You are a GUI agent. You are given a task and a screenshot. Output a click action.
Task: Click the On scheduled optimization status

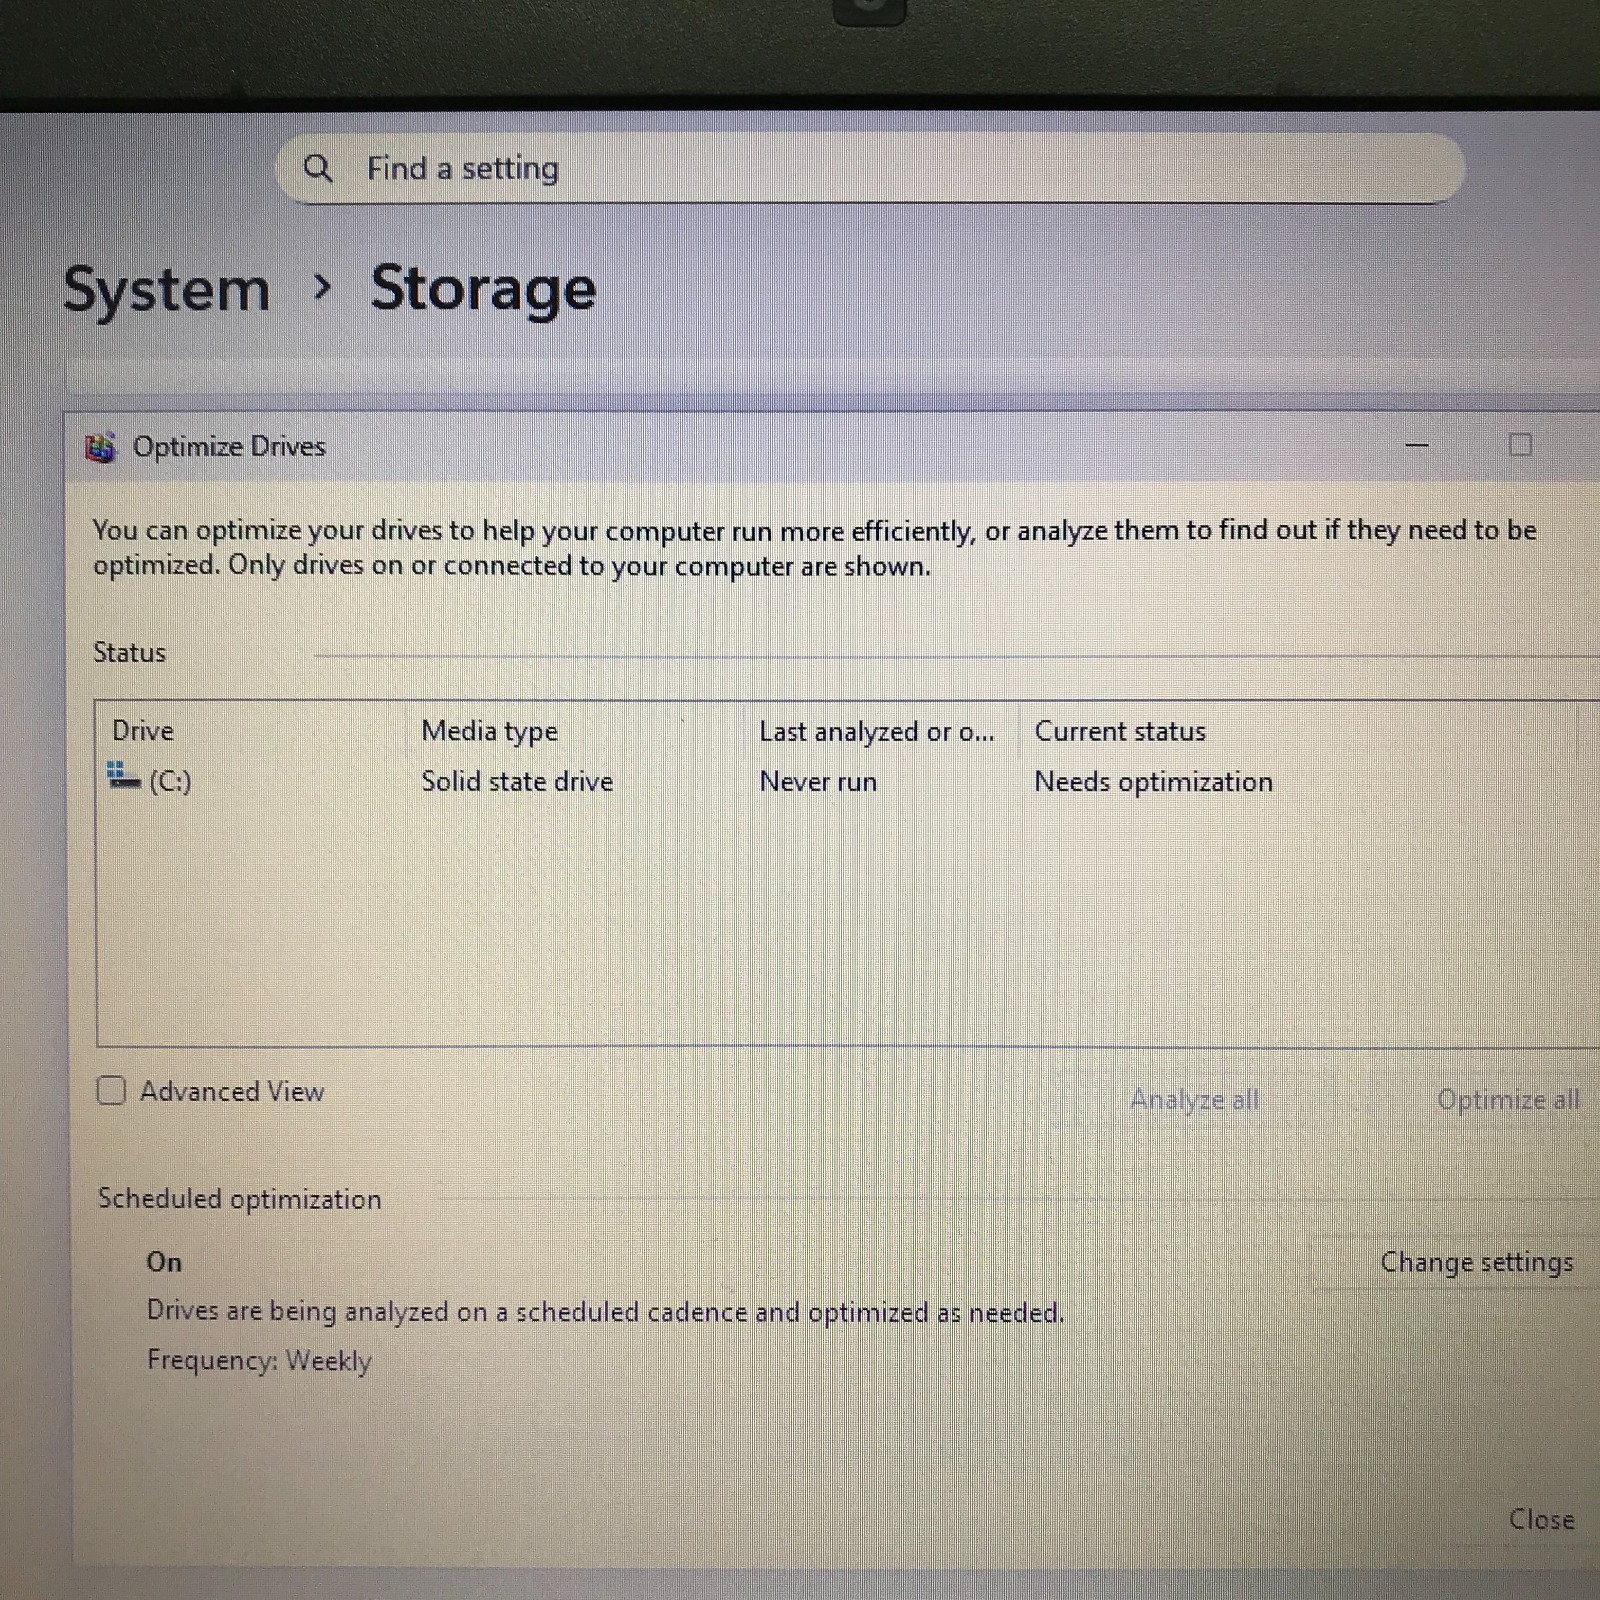click(x=164, y=1262)
